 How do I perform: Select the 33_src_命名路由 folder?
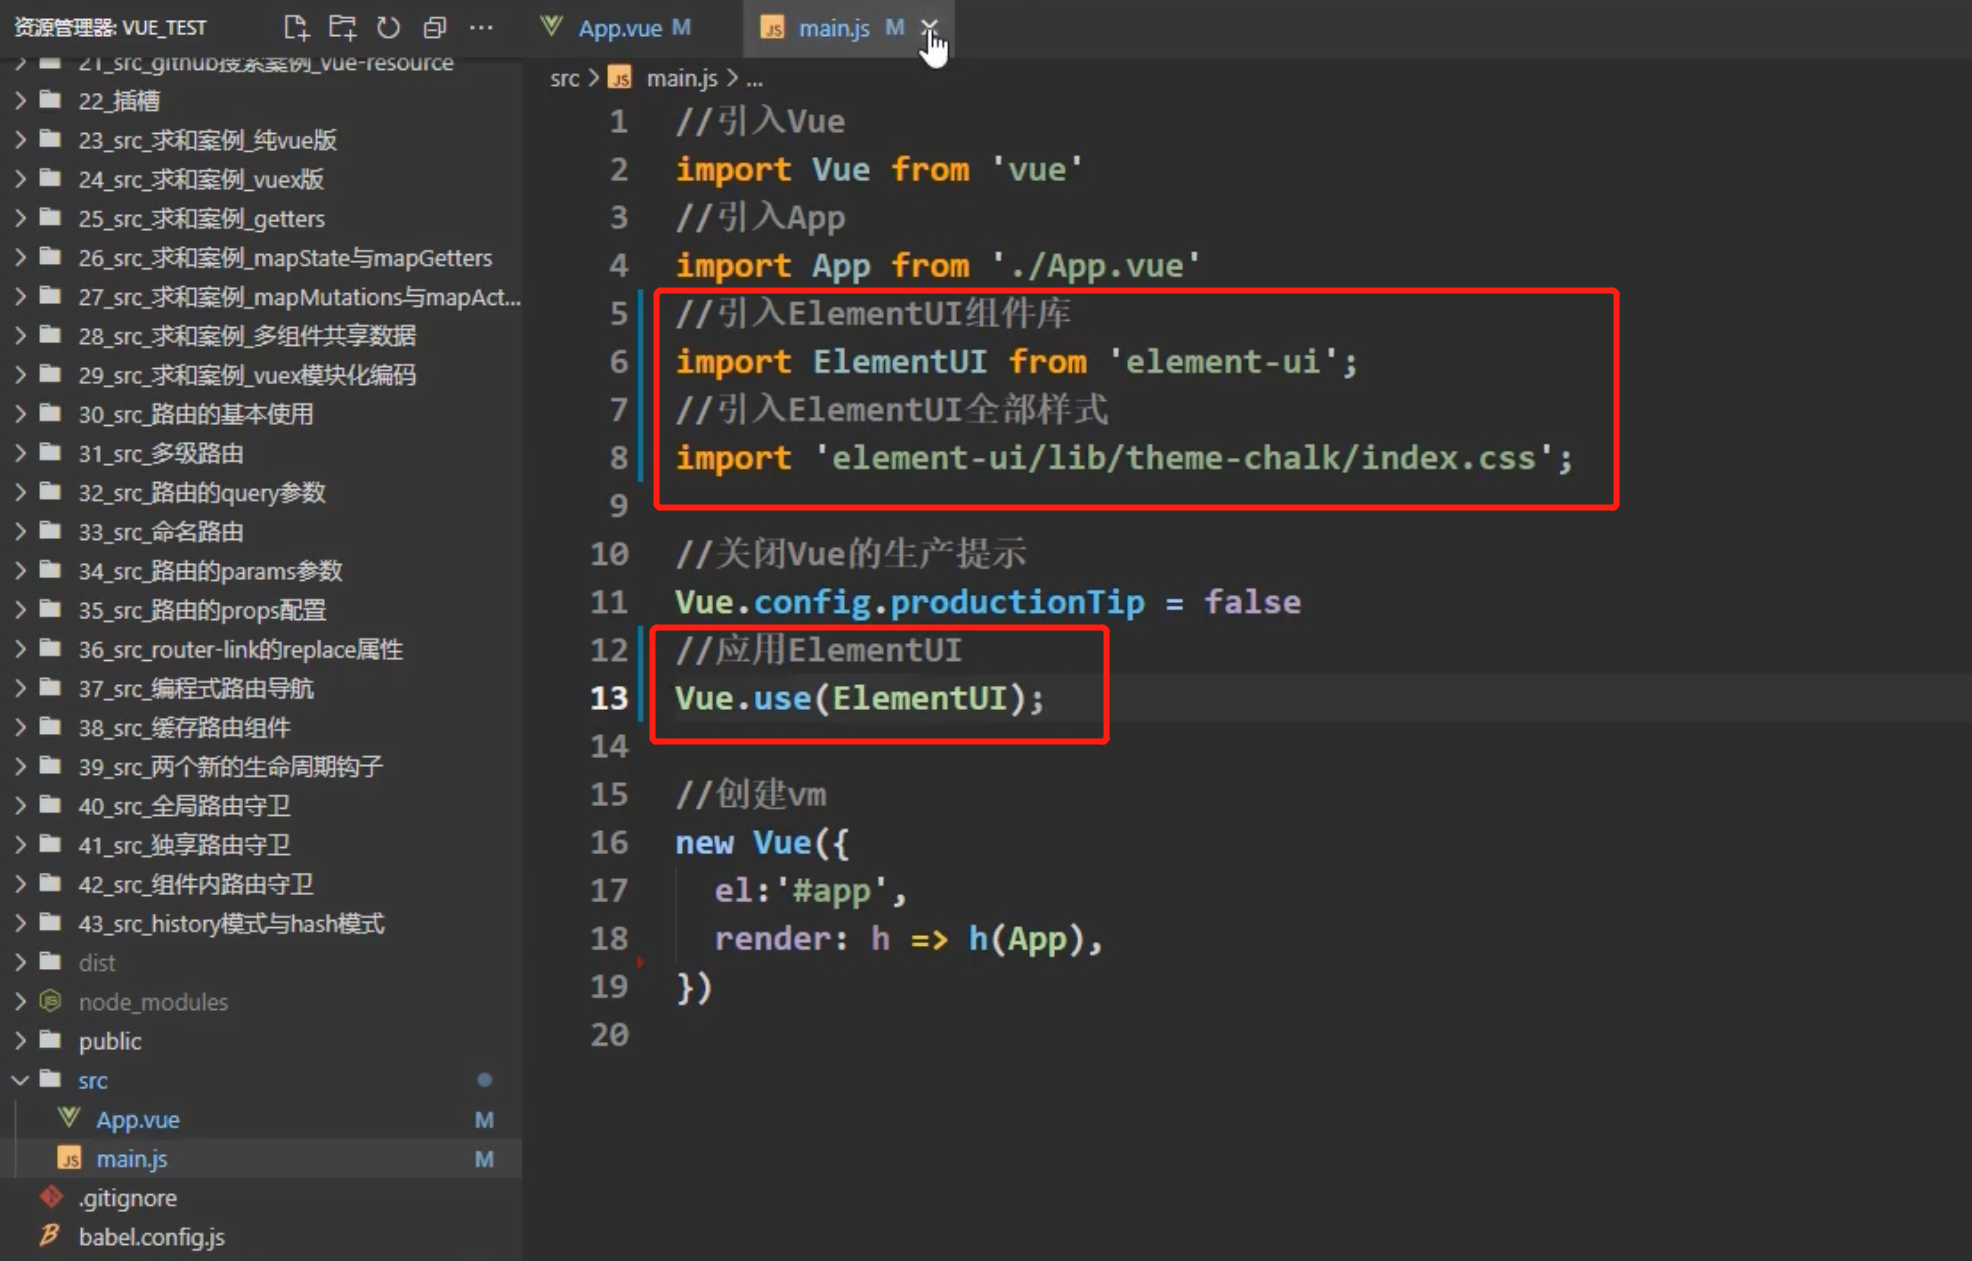[x=261, y=531]
